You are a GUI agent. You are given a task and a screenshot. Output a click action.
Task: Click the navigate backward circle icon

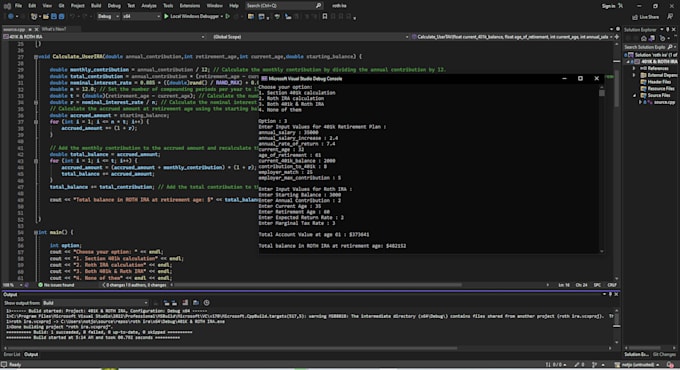[10, 16]
